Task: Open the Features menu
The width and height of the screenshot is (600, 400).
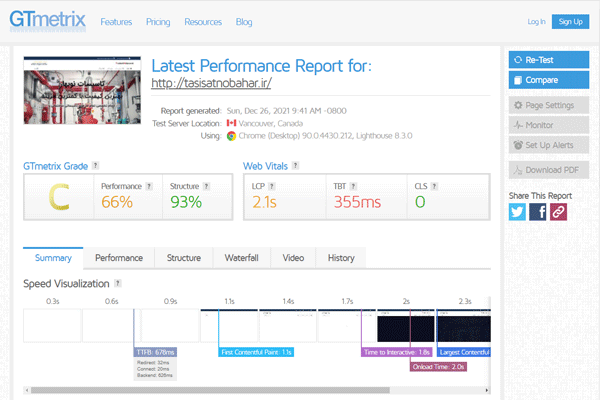Action: pyautogui.click(x=116, y=21)
